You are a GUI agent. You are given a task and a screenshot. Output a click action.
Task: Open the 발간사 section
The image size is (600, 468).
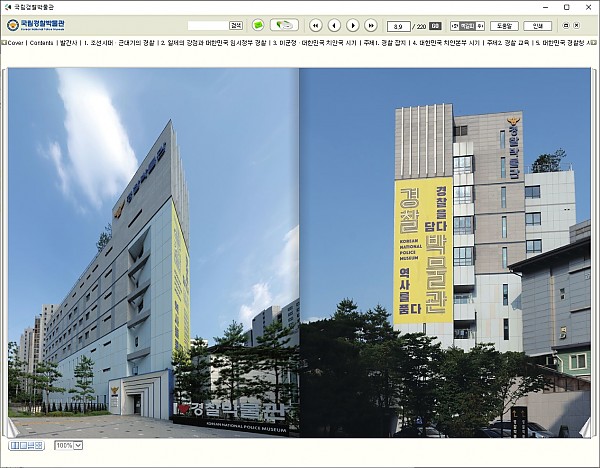pos(69,43)
